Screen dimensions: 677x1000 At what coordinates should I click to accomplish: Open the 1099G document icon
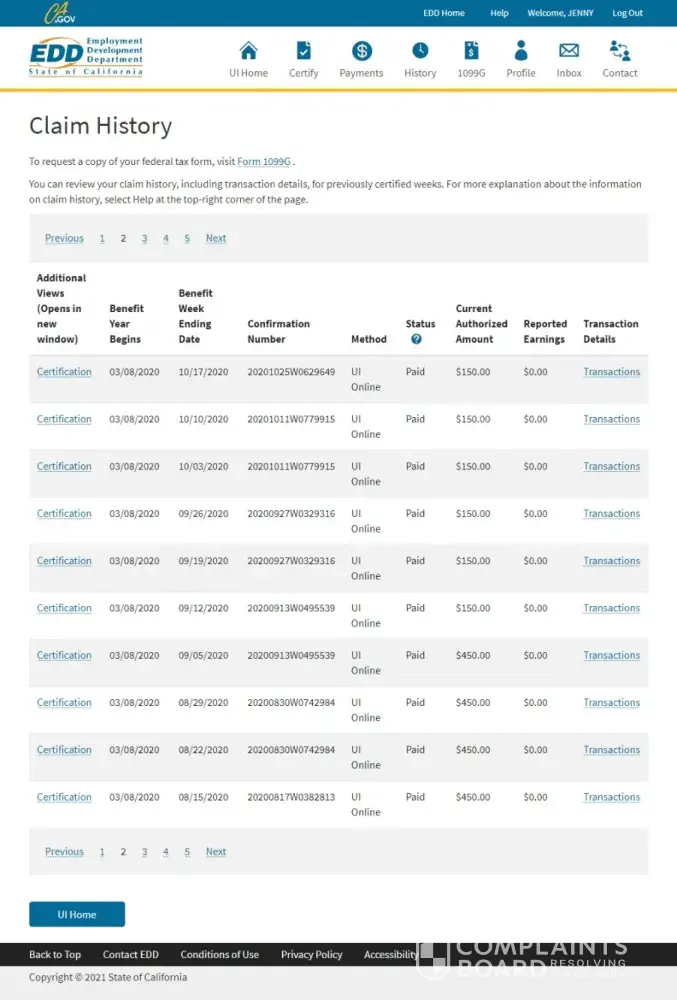pyautogui.click(x=471, y=51)
